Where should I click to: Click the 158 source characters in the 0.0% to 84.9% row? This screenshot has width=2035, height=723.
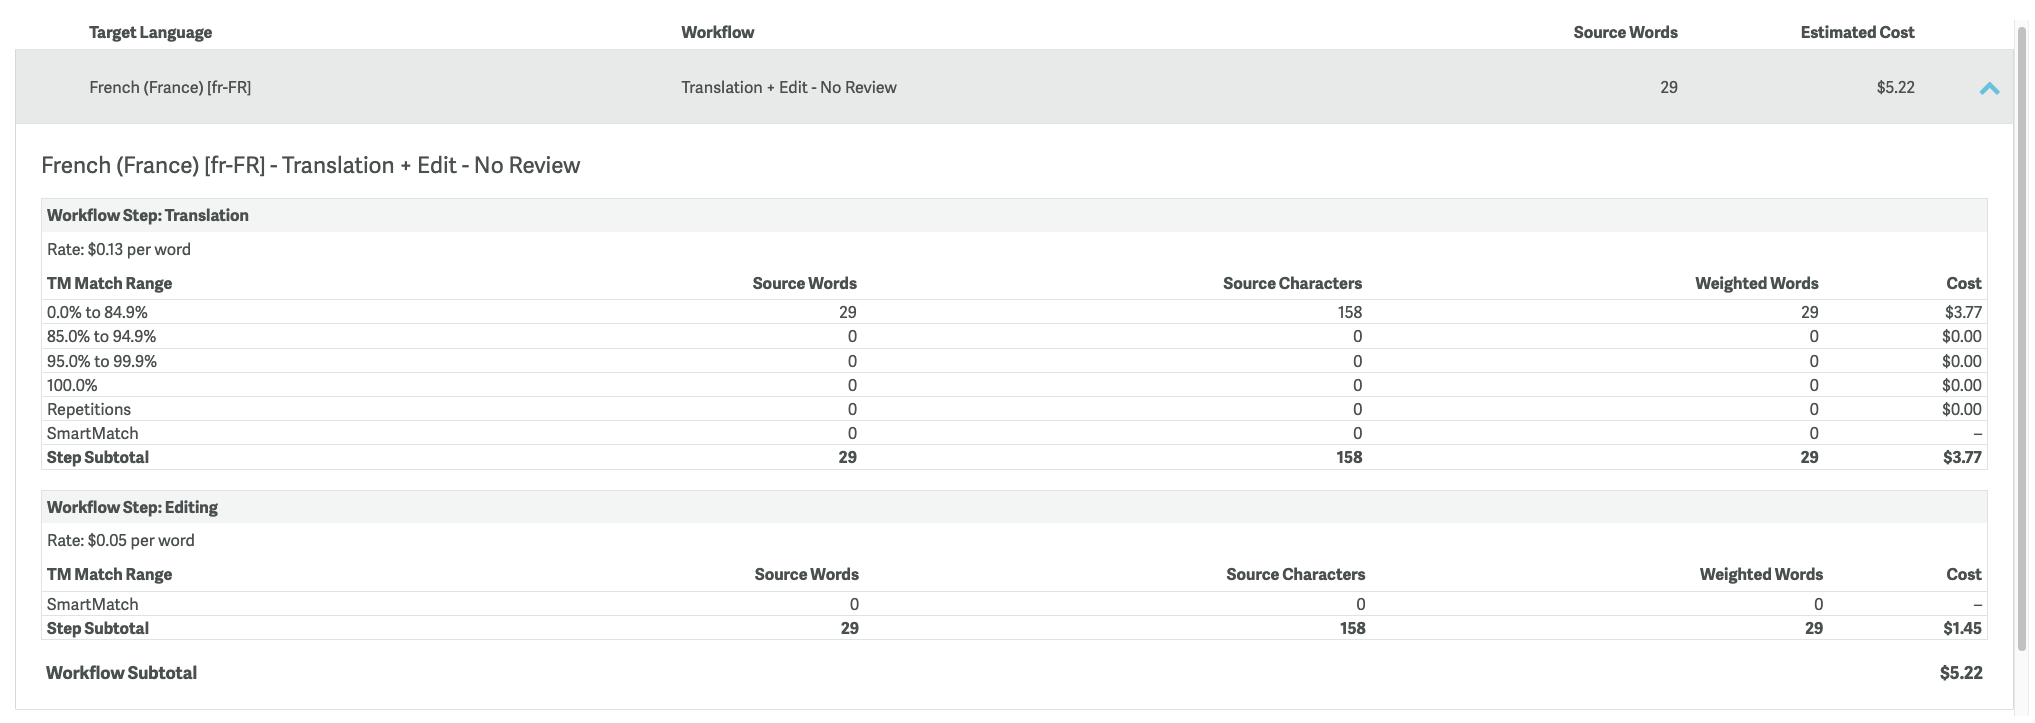point(1349,312)
